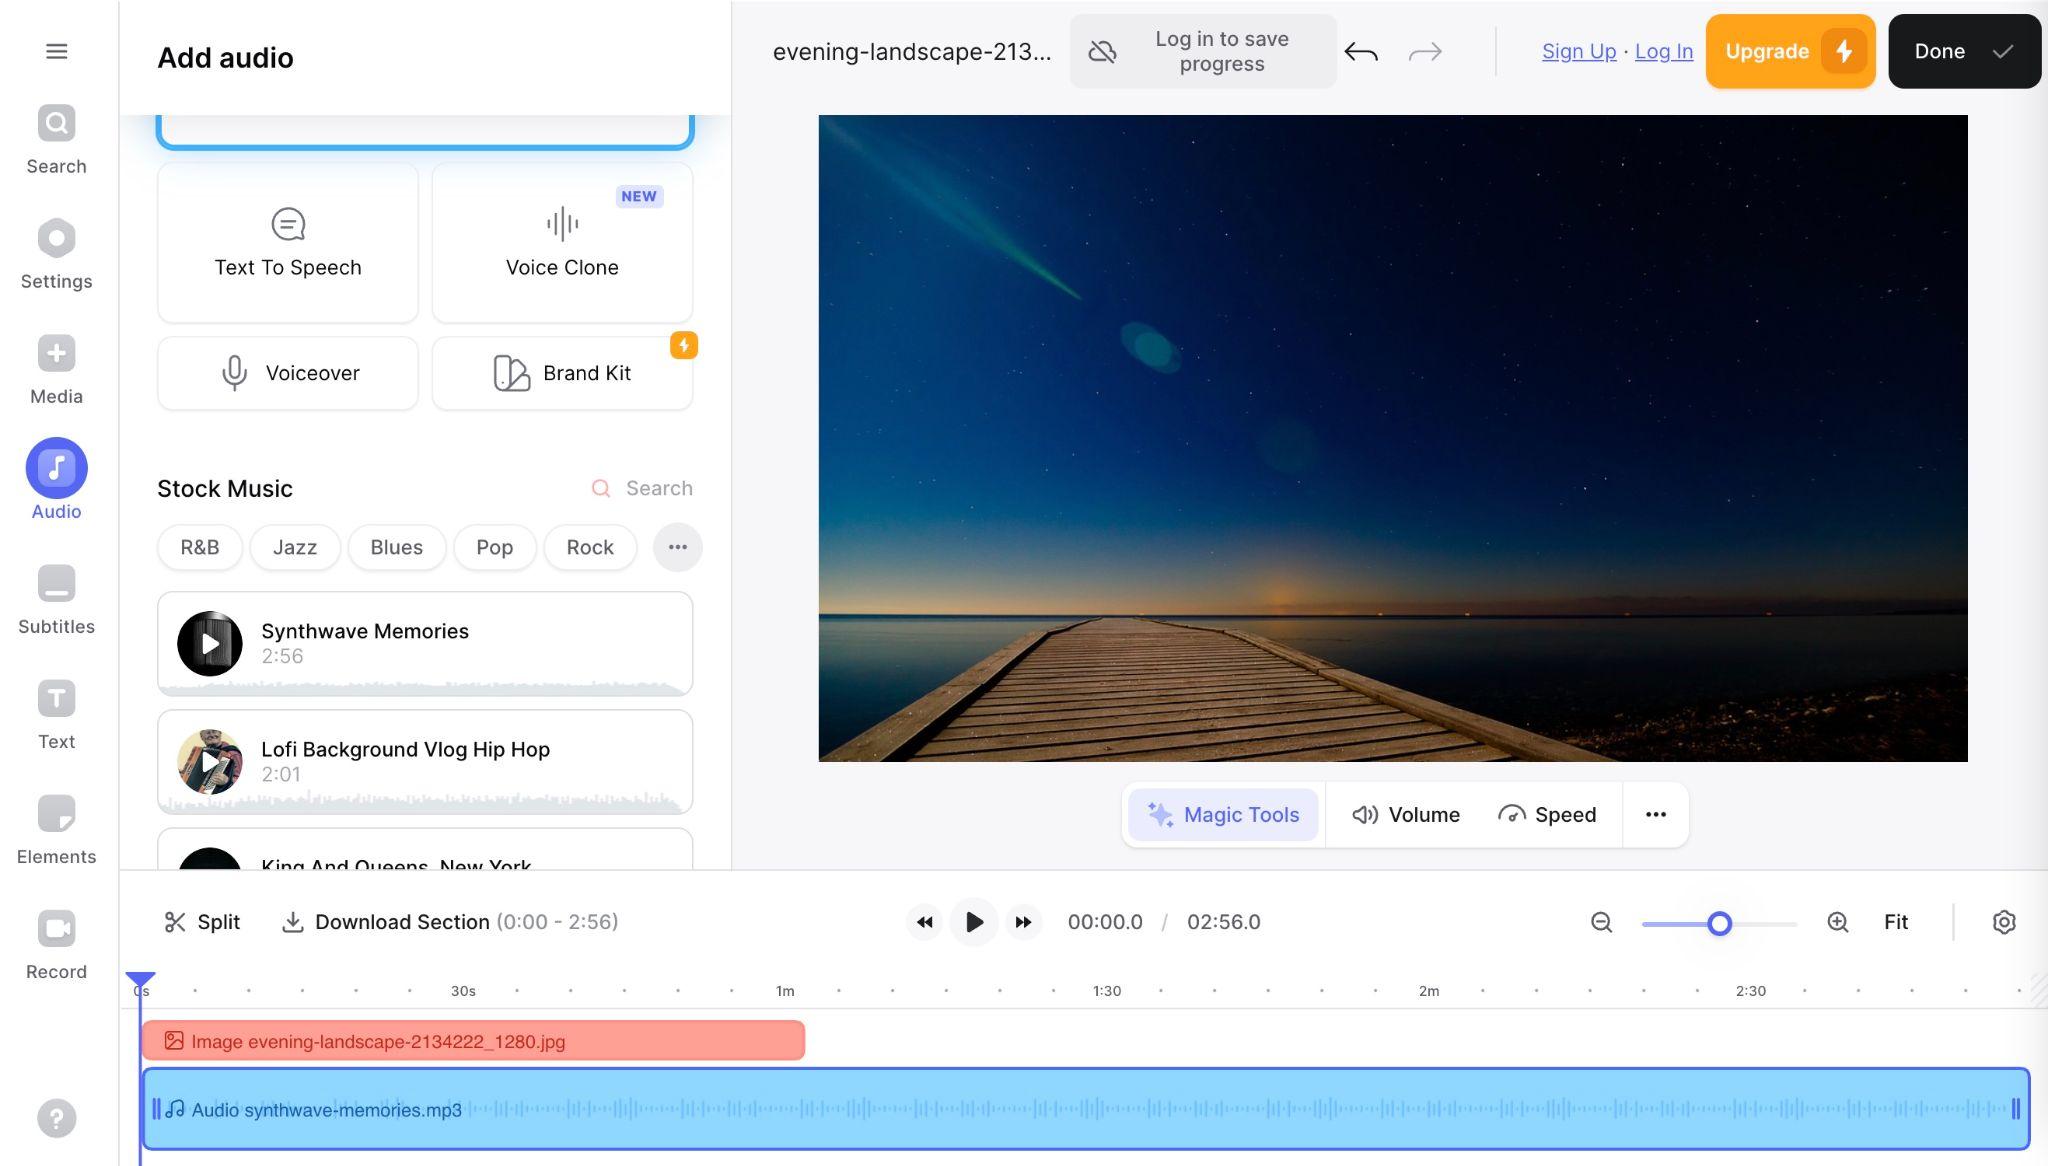Screen dimensions: 2048x1166
Task: Open timeline settings gear
Action: [2004, 922]
